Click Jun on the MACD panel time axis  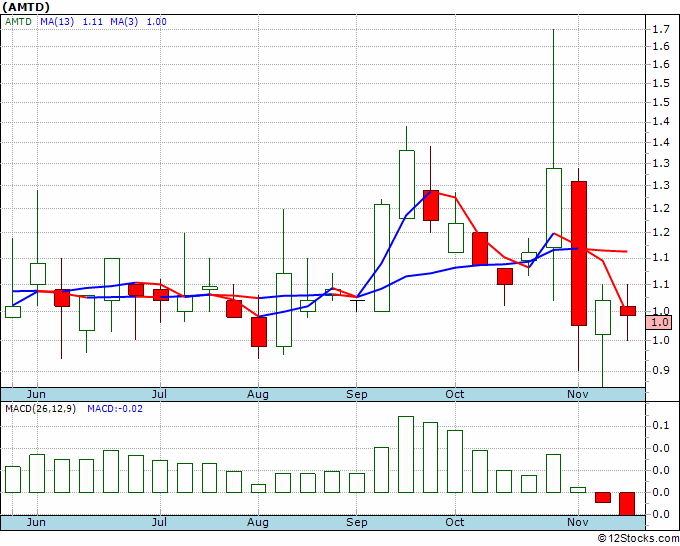[36, 522]
